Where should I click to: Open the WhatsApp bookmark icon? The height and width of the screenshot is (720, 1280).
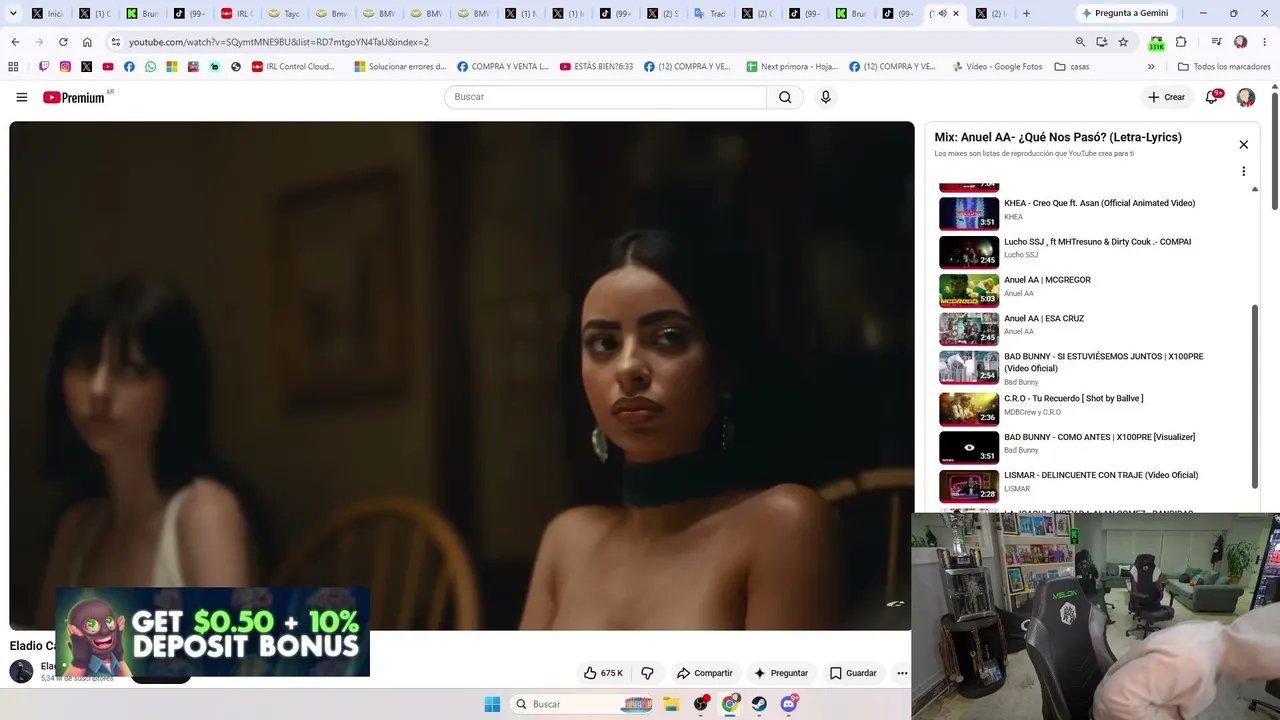pyautogui.click(x=150, y=67)
